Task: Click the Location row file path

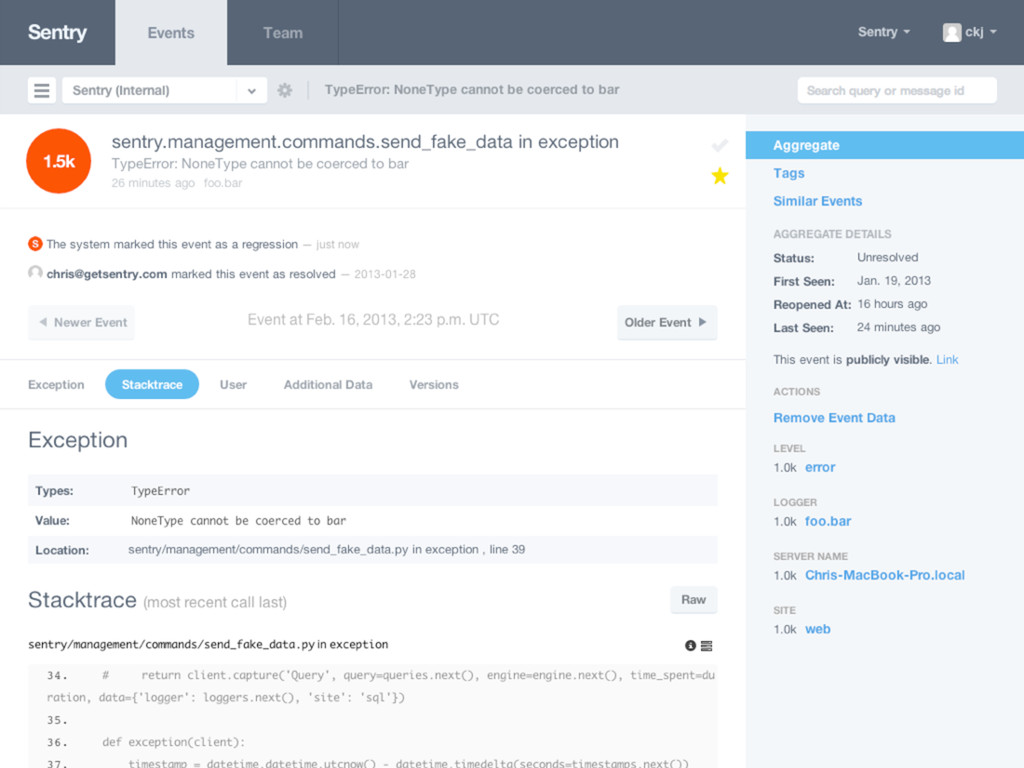Action: point(327,550)
